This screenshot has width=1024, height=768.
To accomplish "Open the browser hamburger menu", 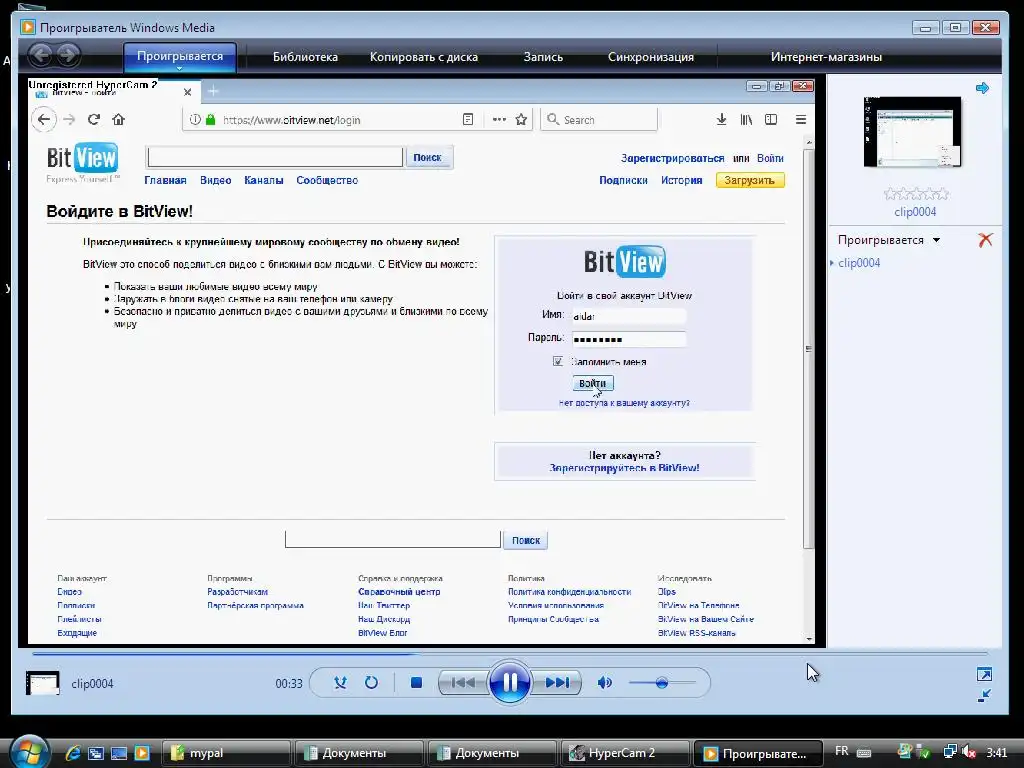I will [801, 120].
